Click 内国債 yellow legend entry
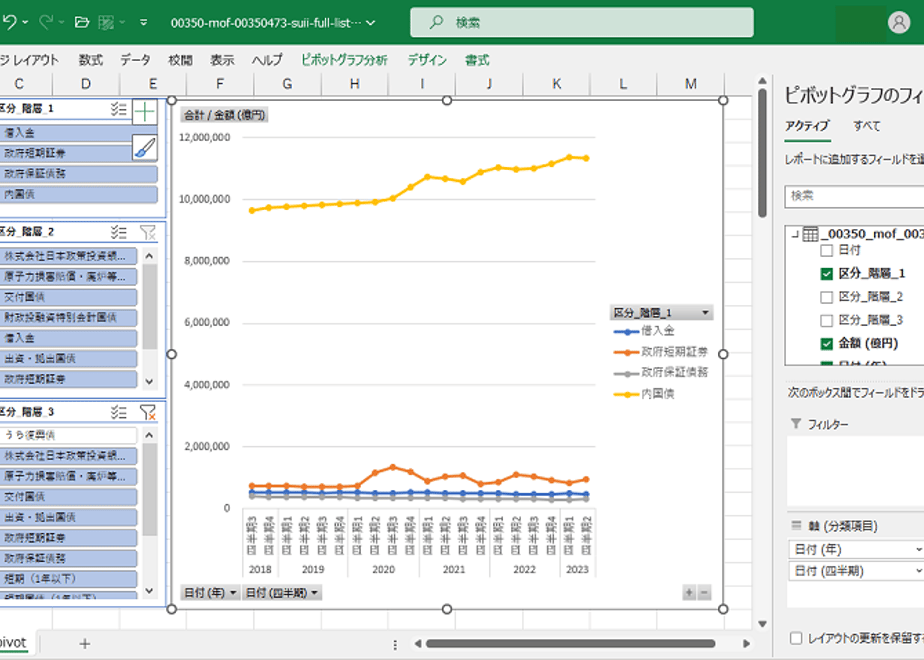 (644, 394)
